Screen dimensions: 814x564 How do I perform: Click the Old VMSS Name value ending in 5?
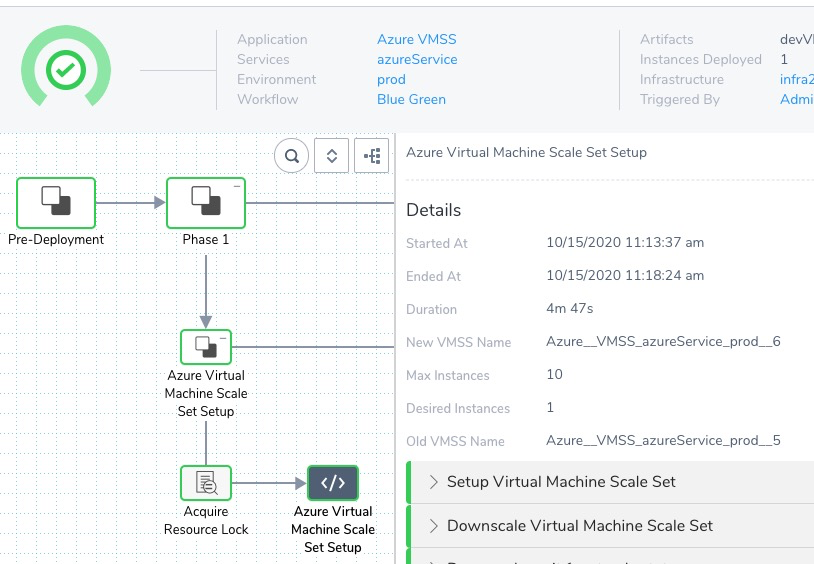click(663, 440)
